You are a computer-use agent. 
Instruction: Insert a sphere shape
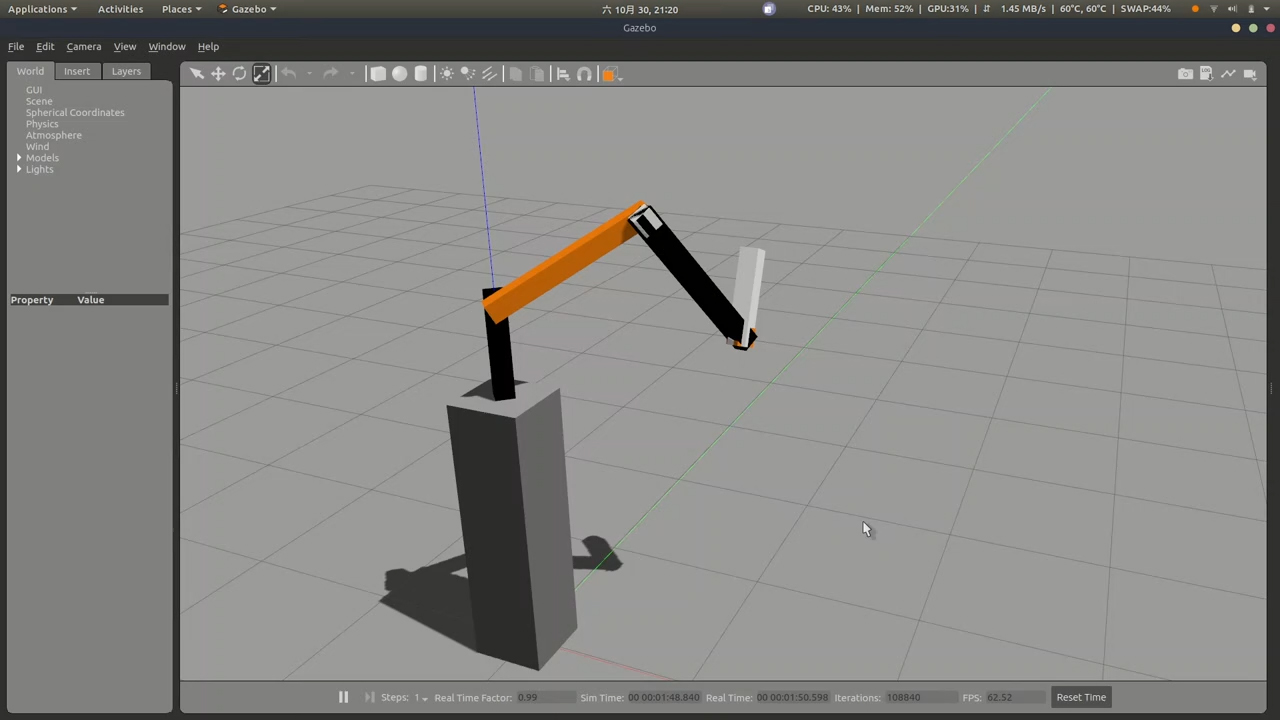399,74
